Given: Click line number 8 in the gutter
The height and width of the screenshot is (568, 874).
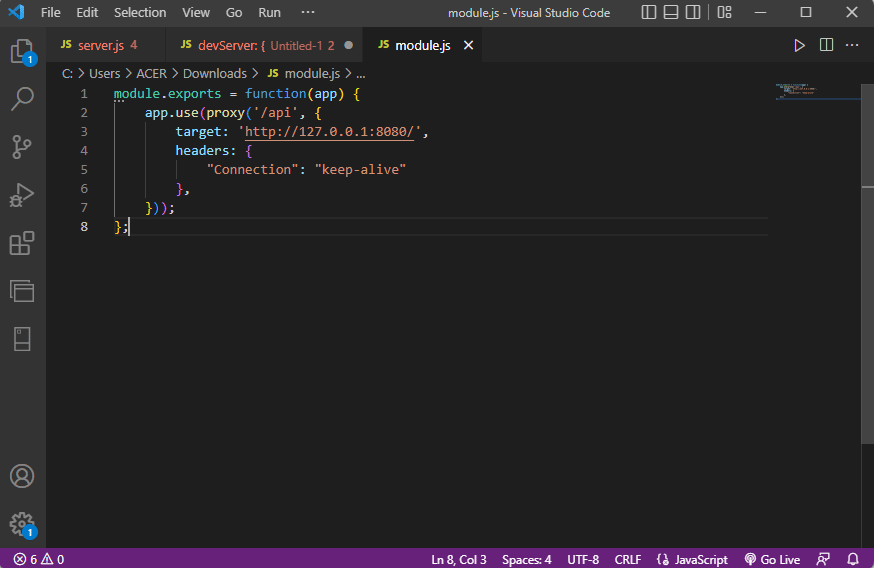Looking at the screenshot, I should 84,226.
